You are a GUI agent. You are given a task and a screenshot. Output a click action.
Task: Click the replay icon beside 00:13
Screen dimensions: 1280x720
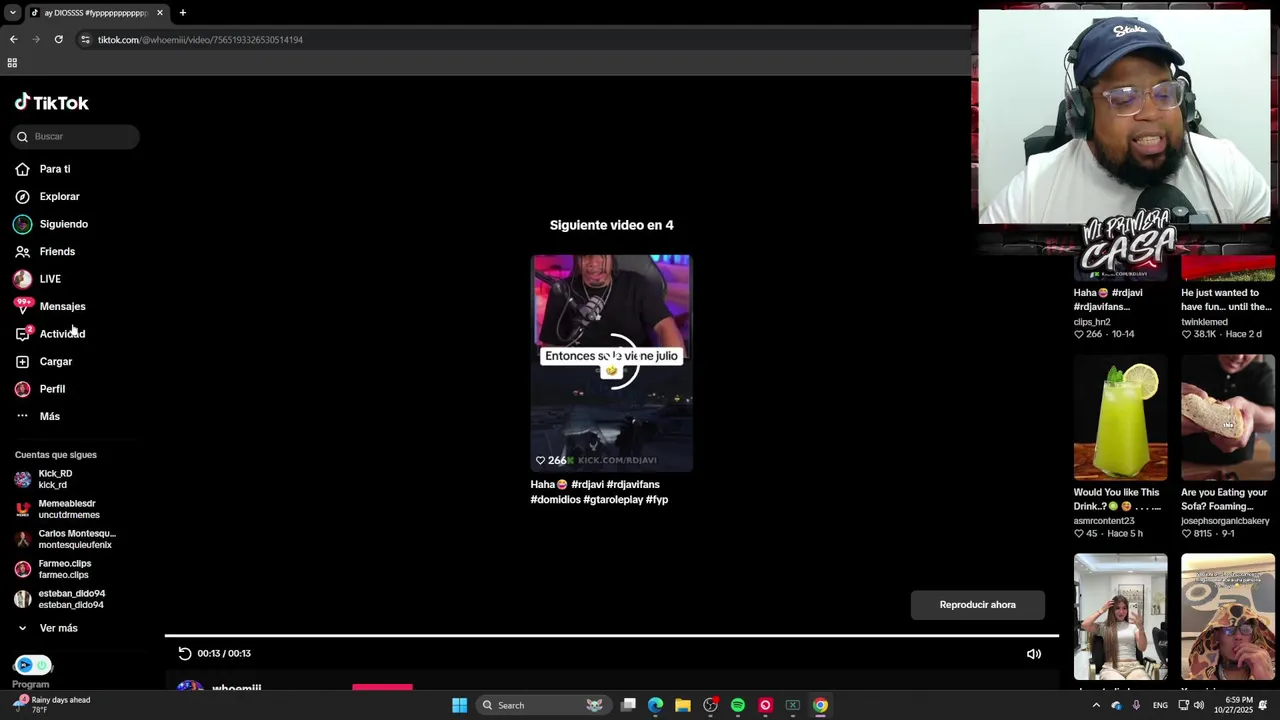point(185,653)
